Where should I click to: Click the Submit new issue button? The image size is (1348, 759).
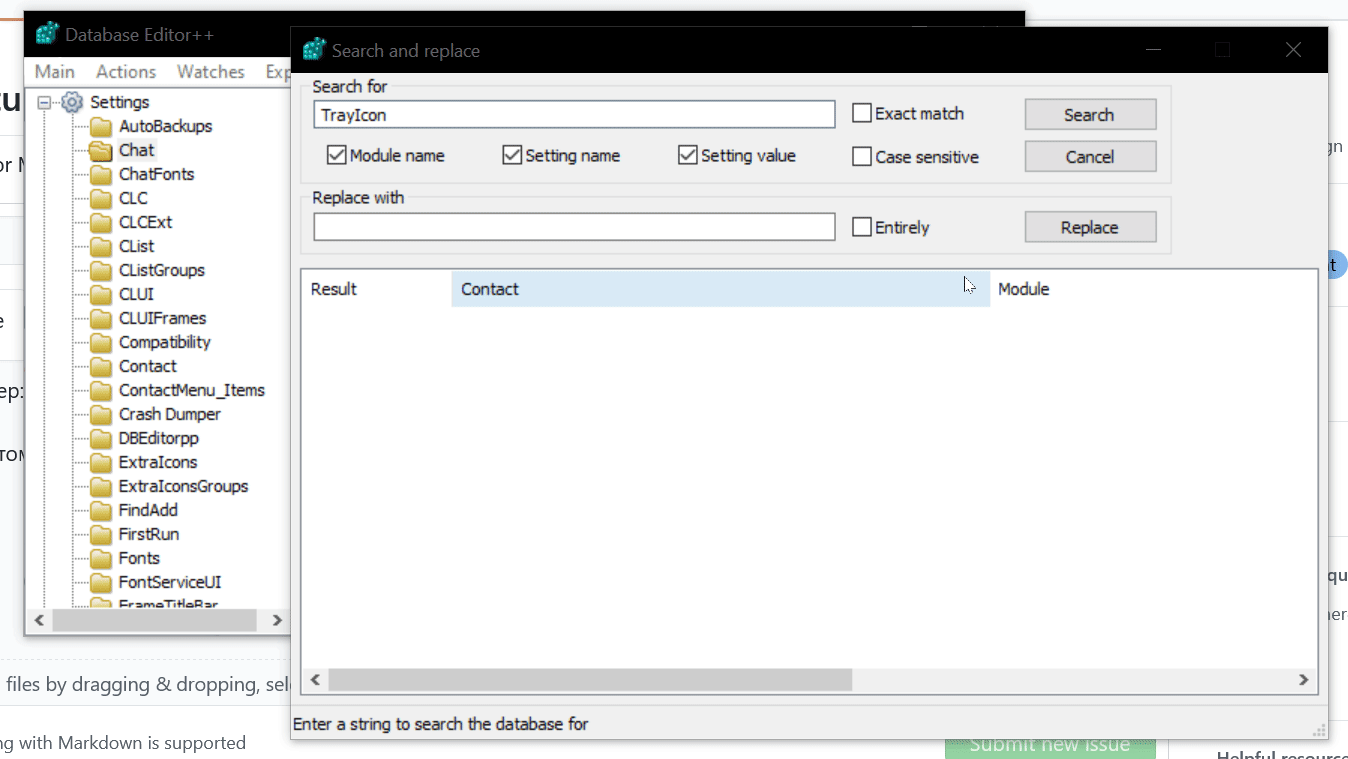tap(1050, 745)
